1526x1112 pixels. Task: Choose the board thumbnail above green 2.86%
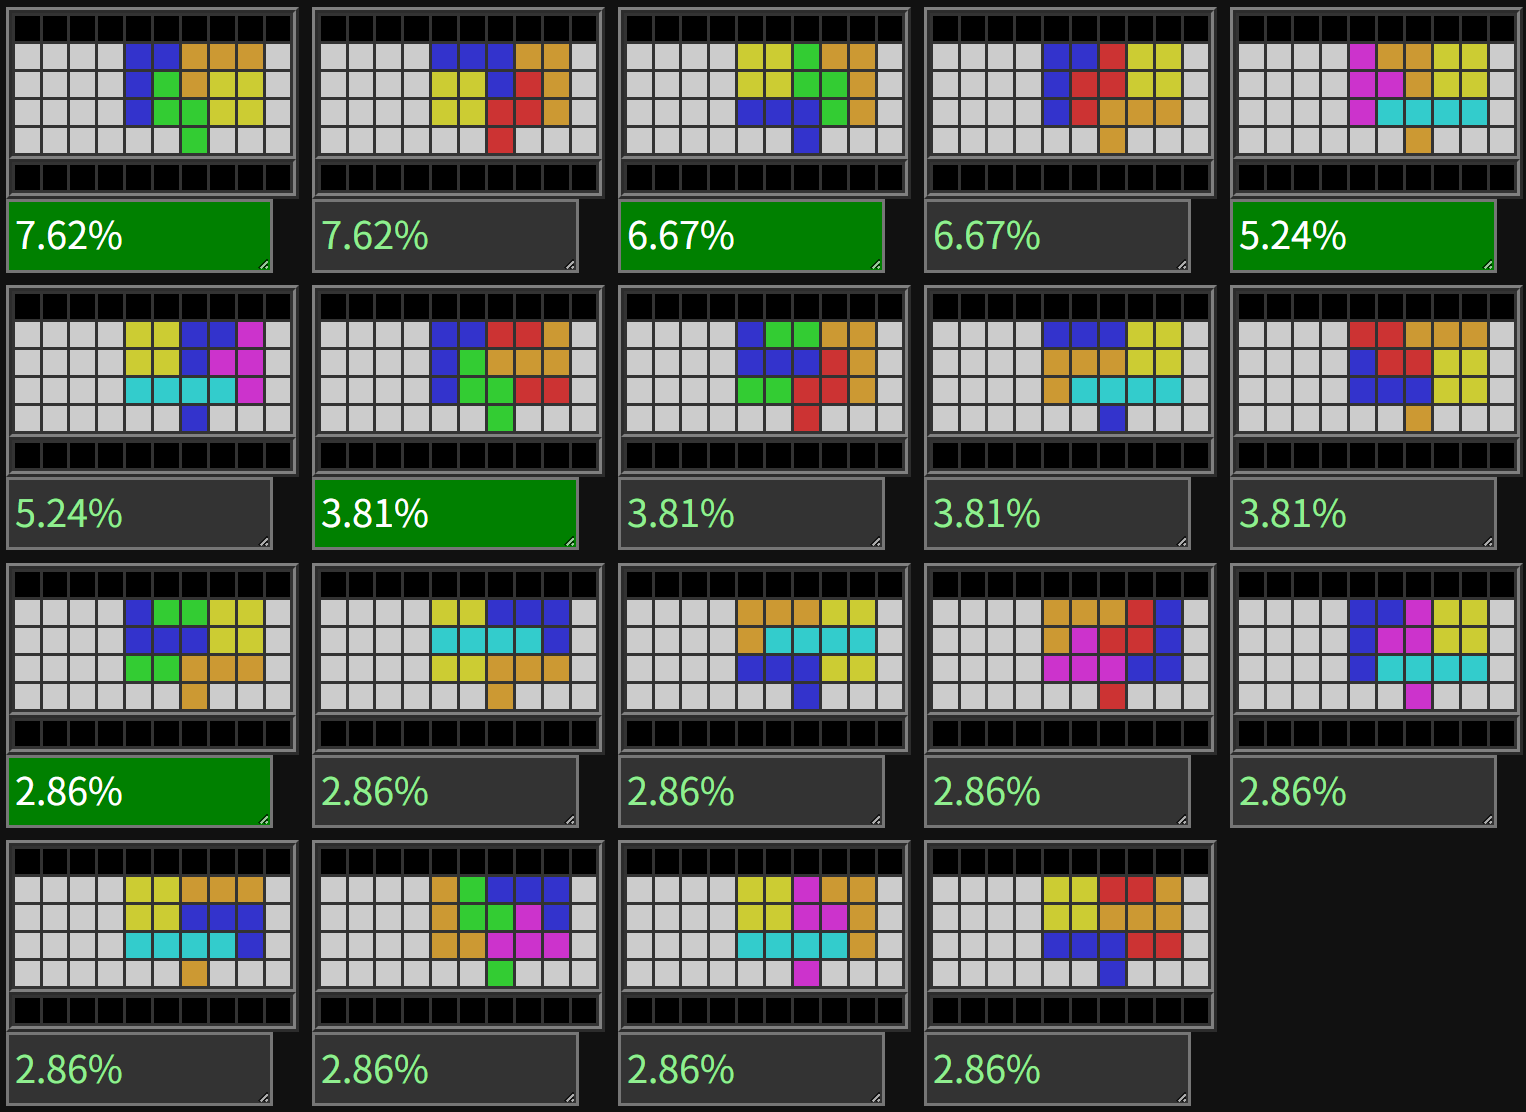152,658
